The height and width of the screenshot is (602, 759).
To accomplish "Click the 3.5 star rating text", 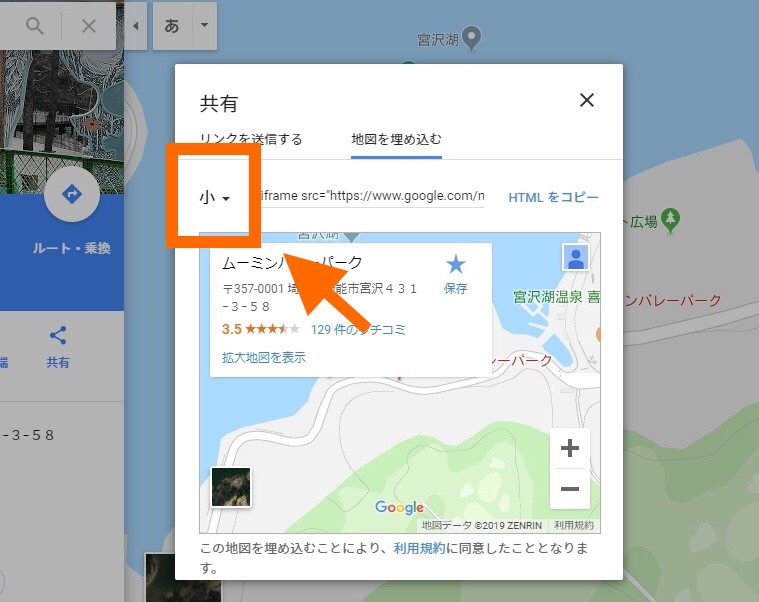I will pos(231,330).
